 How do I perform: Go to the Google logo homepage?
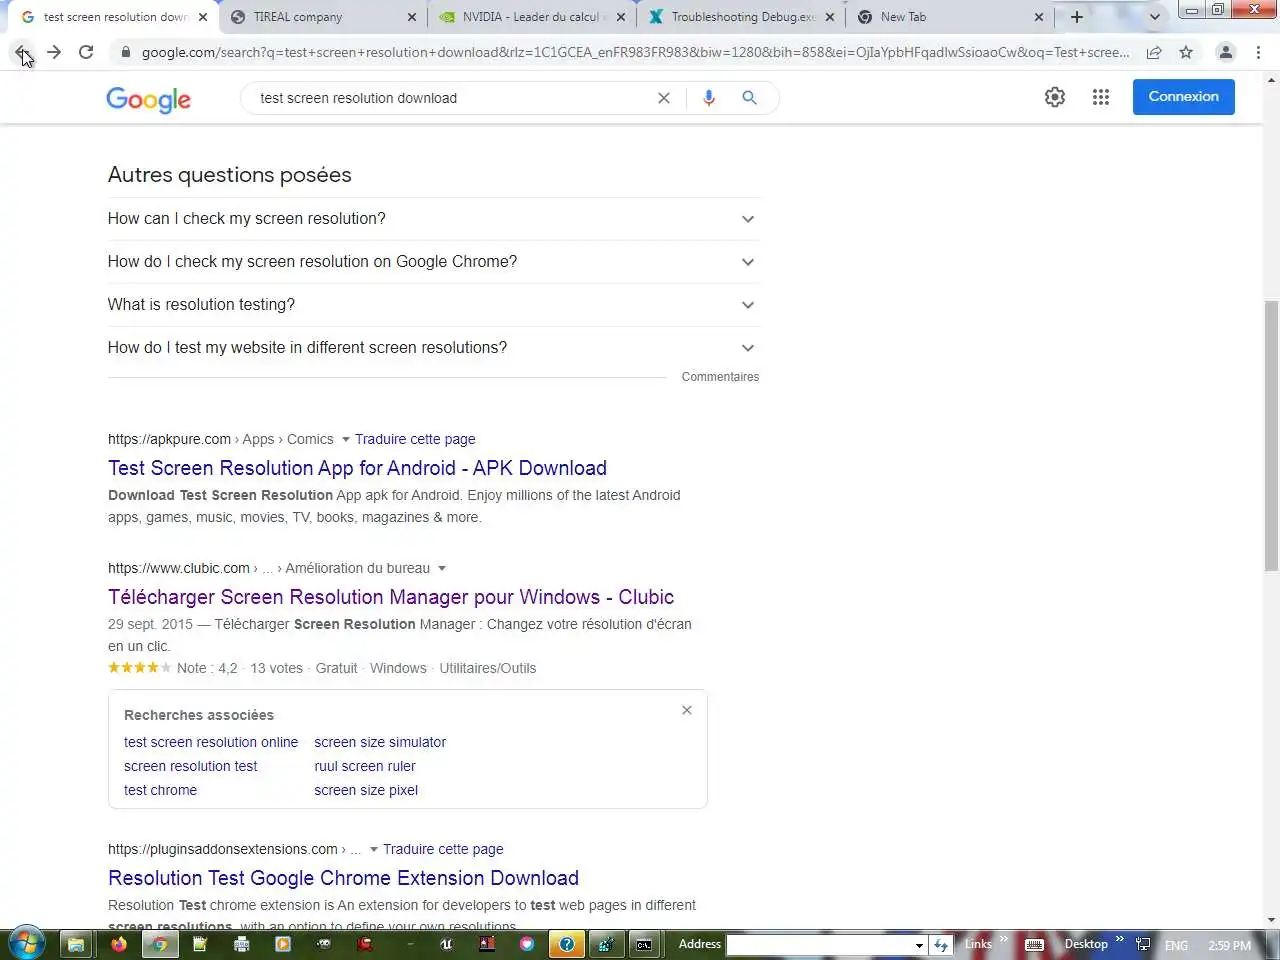tap(148, 99)
